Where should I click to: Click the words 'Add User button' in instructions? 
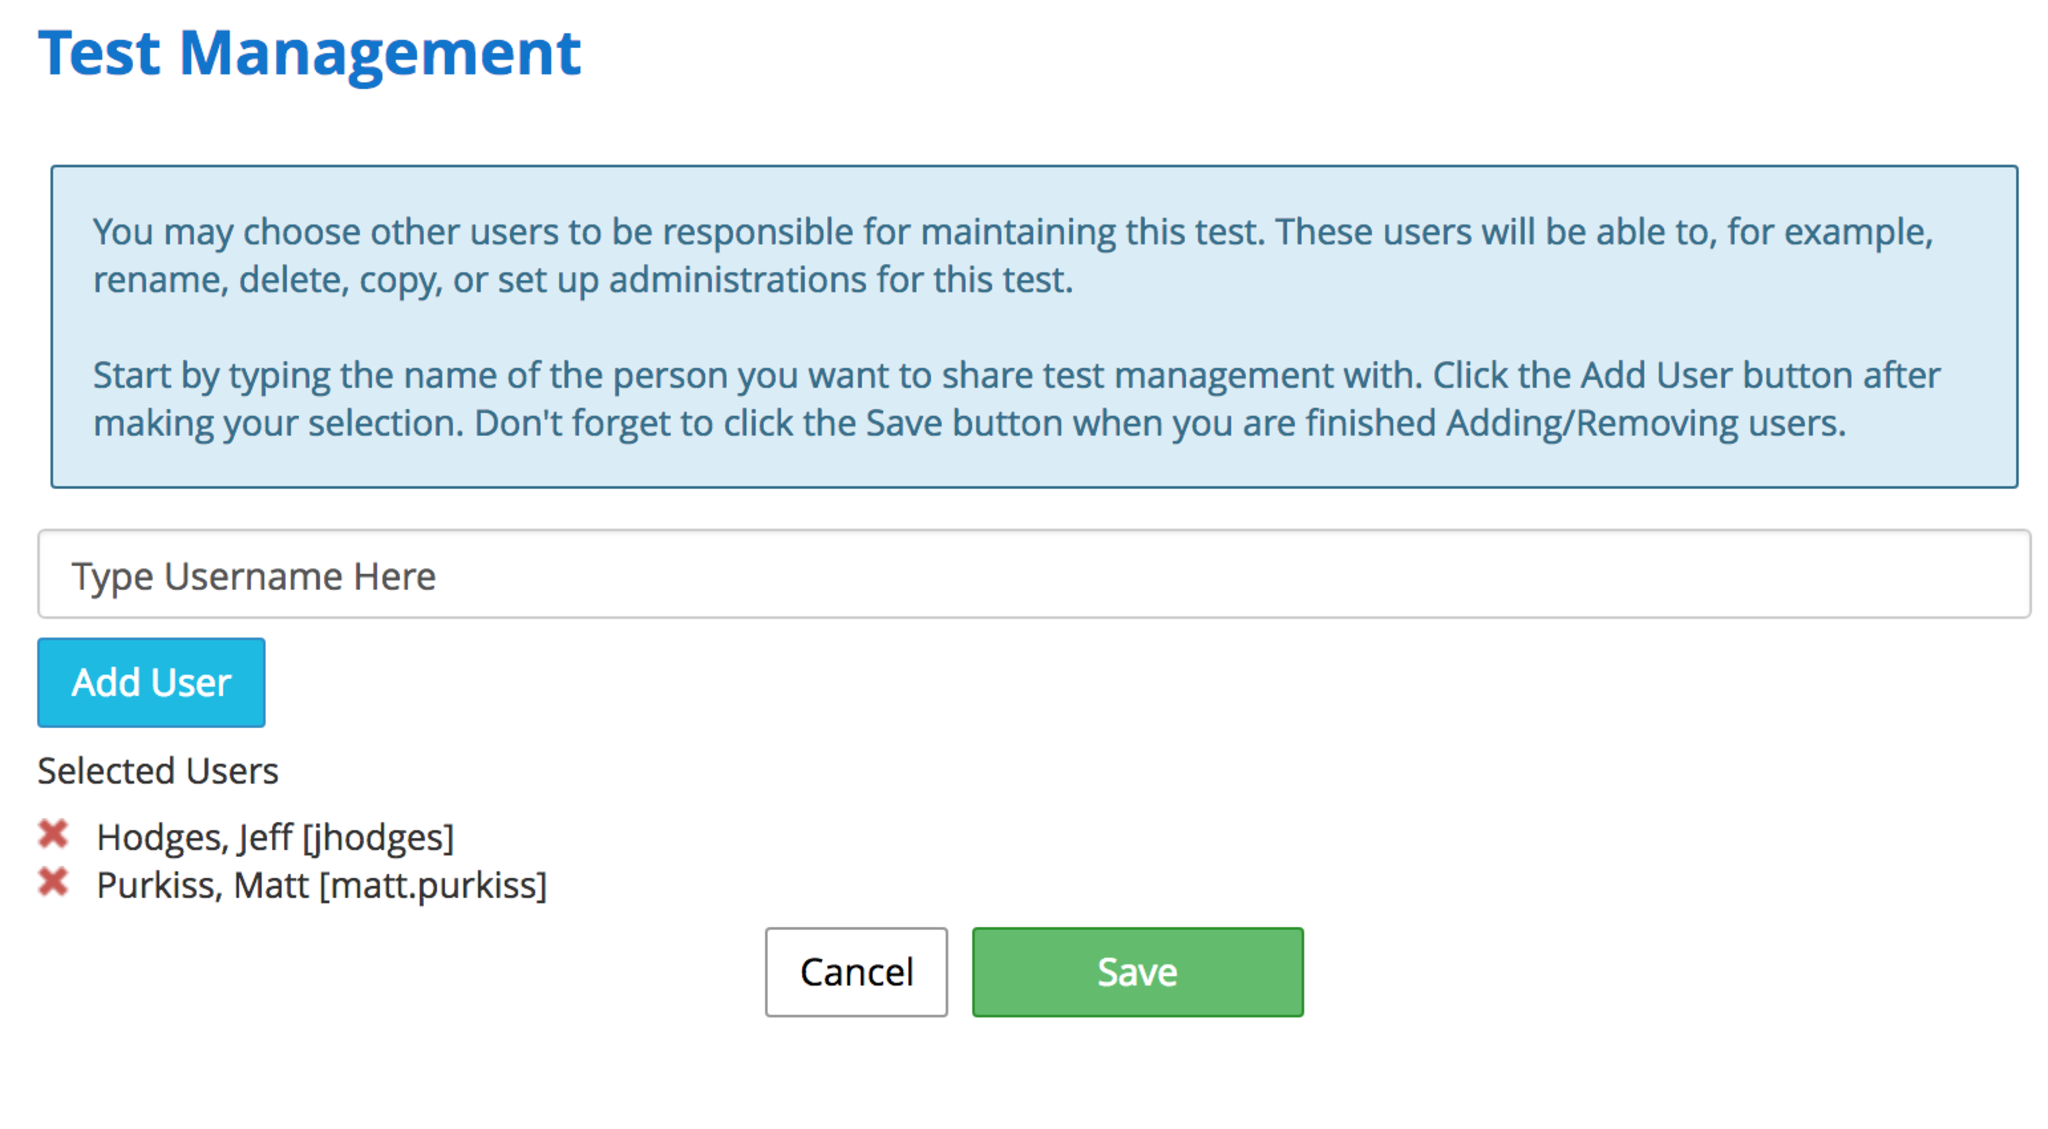(1716, 375)
